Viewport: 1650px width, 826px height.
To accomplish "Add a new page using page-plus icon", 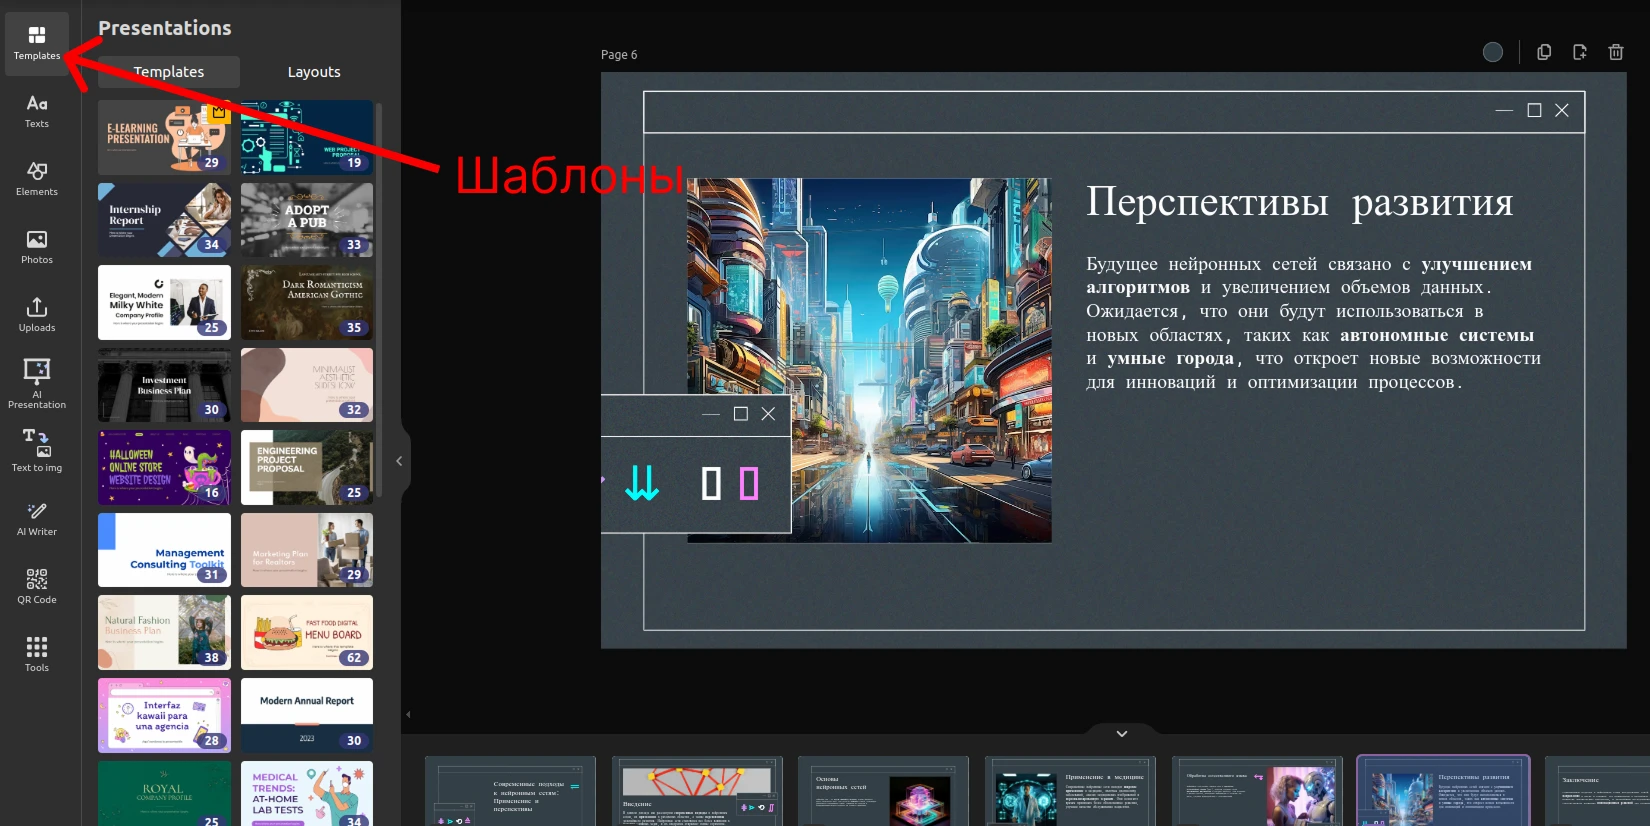I will click(x=1580, y=53).
